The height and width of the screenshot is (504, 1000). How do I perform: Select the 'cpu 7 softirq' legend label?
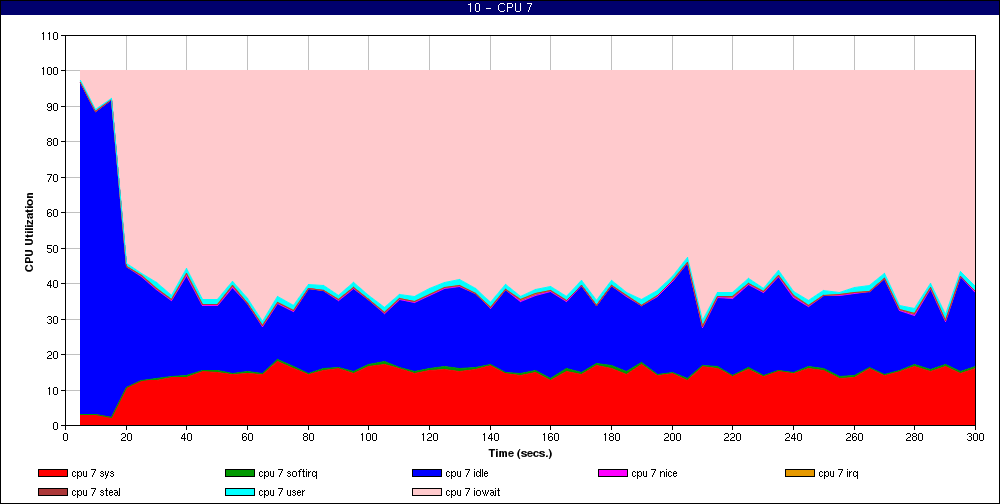pyautogui.click(x=288, y=473)
